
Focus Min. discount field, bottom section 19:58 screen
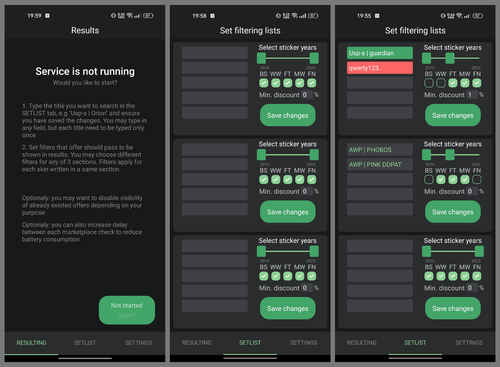pyautogui.click(x=307, y=288)
